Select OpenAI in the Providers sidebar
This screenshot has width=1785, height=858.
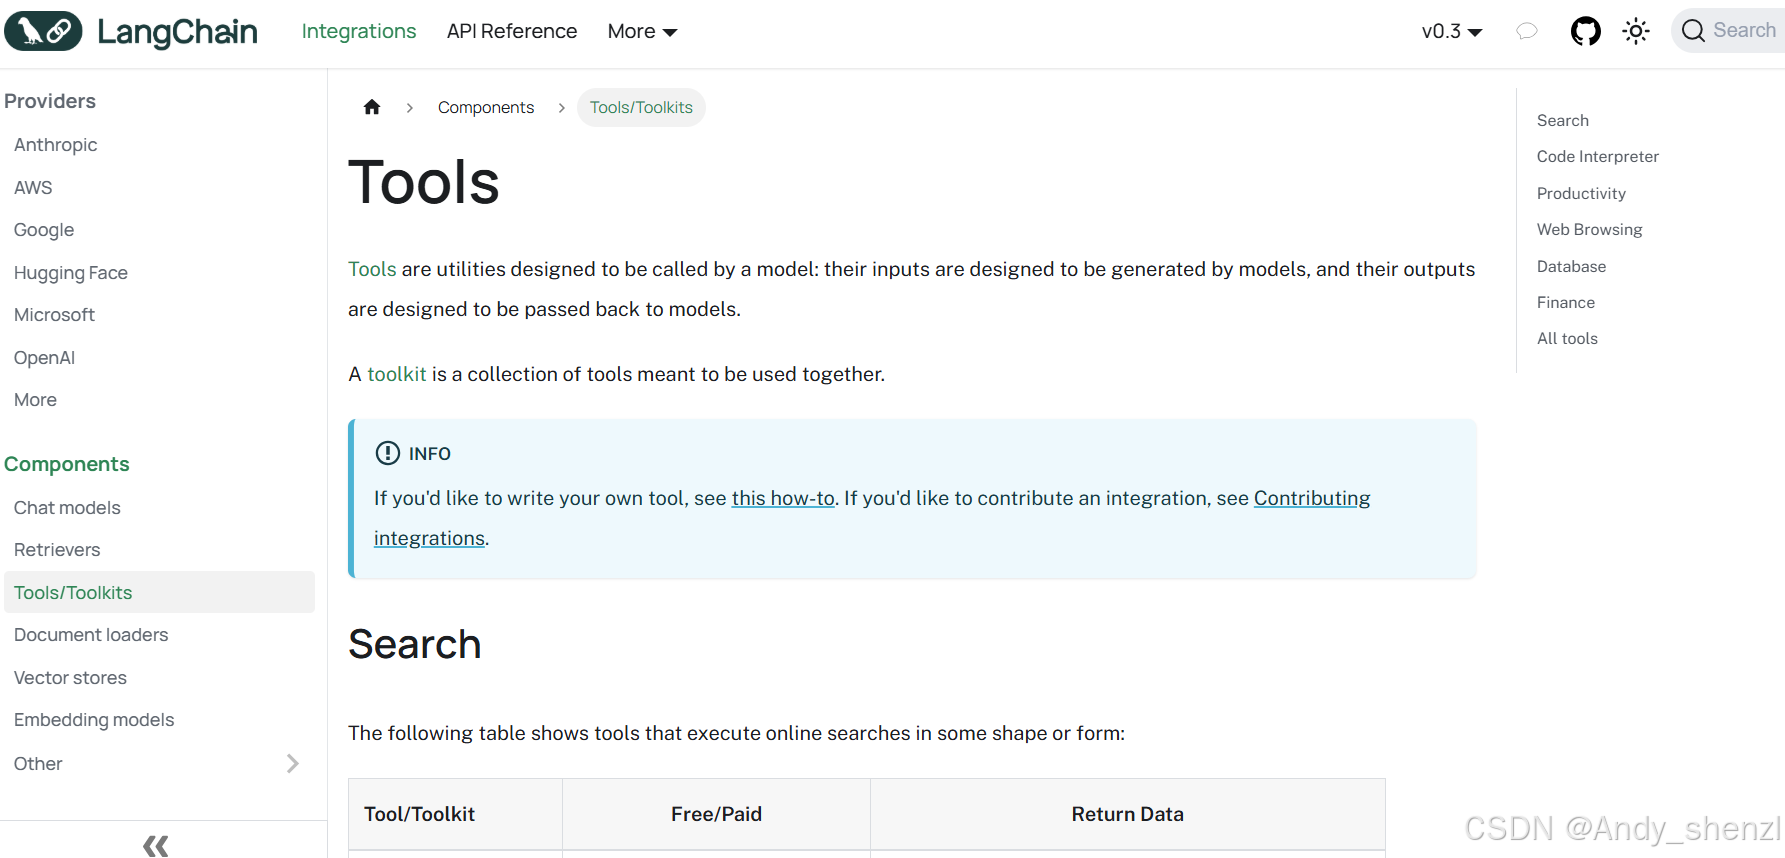tap(45, 357)
